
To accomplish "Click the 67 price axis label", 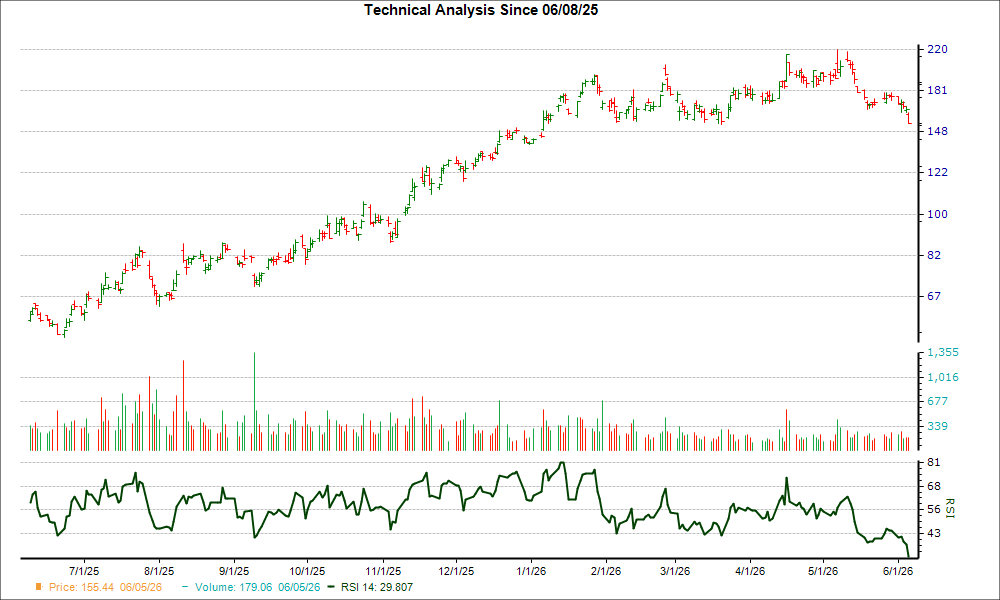I will (x=934, y=296).
